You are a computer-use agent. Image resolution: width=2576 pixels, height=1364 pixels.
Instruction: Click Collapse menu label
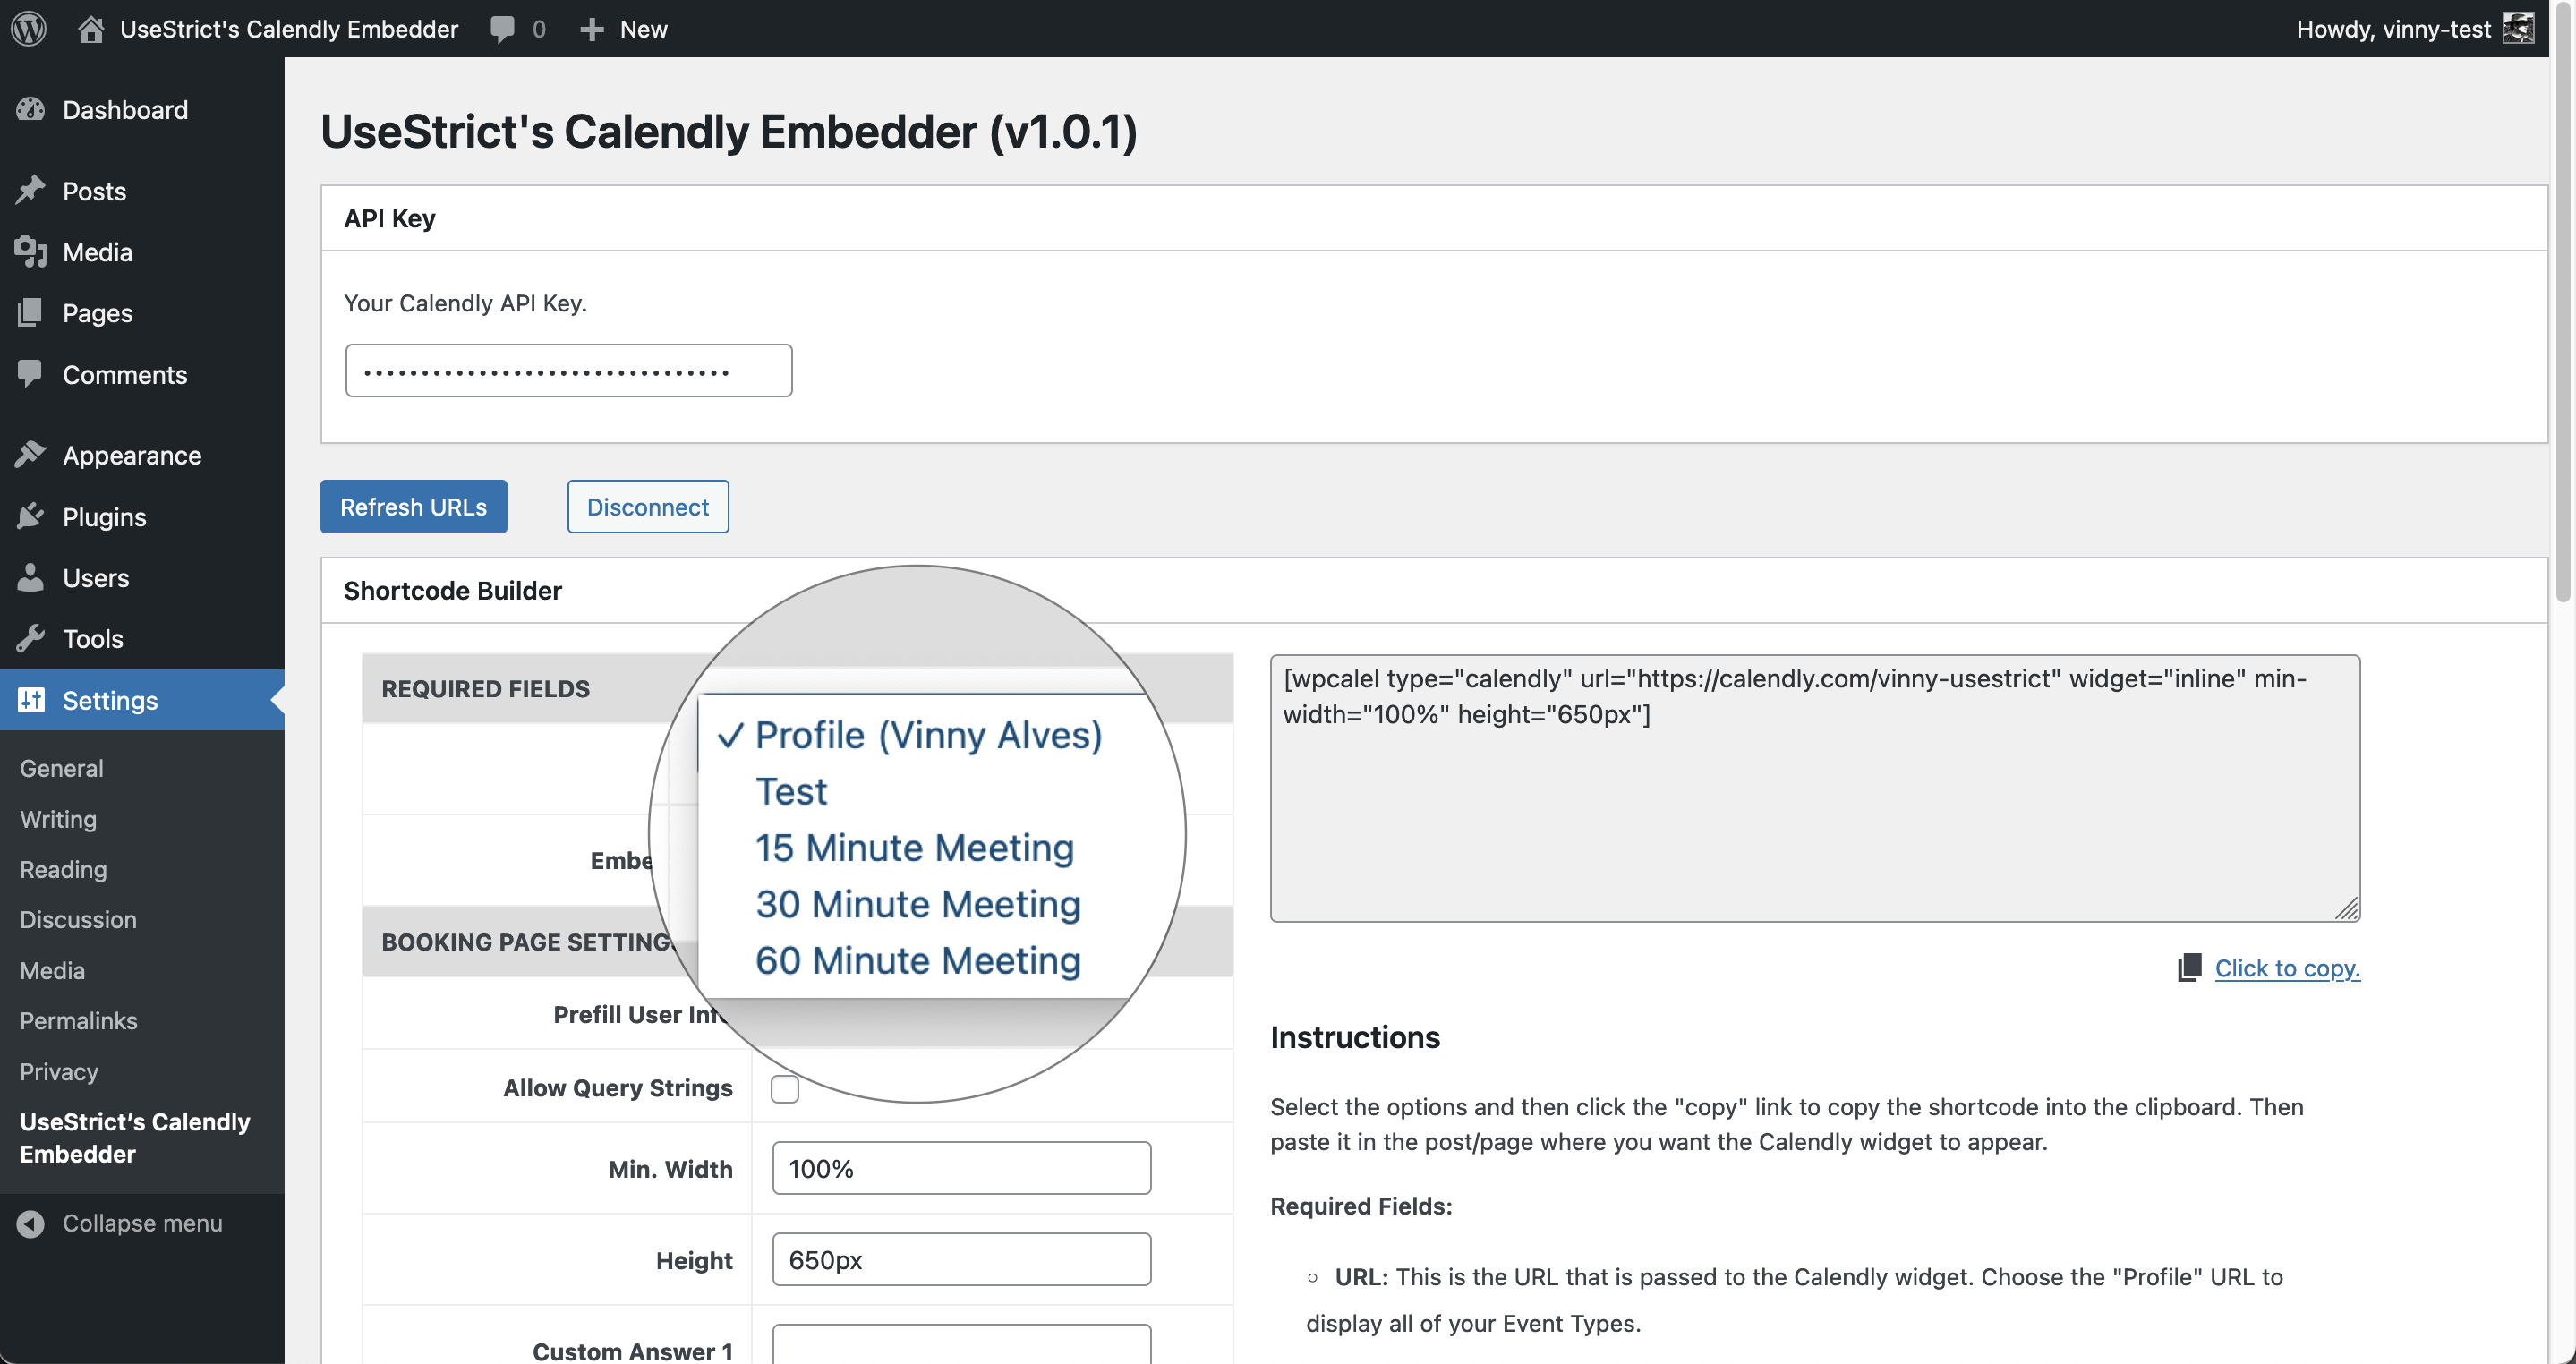pyautogui.click(x=142, y=1223)
